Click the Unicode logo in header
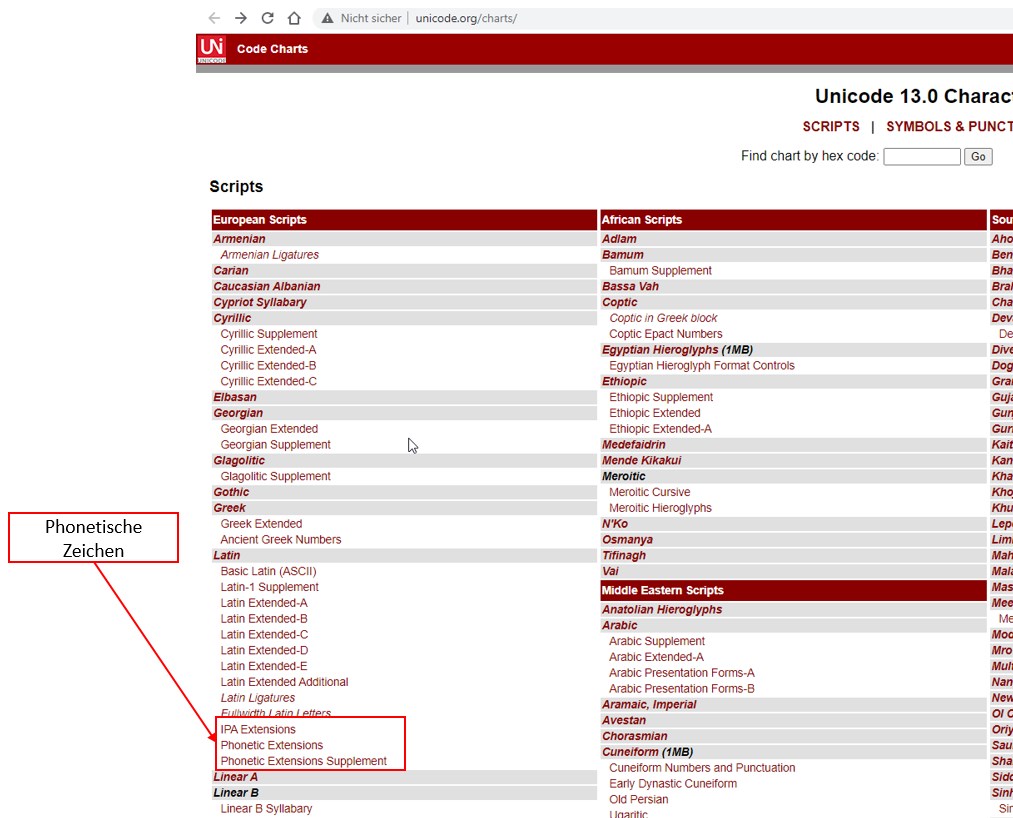Screen dimensions: 1013x818 coord(211,48)
